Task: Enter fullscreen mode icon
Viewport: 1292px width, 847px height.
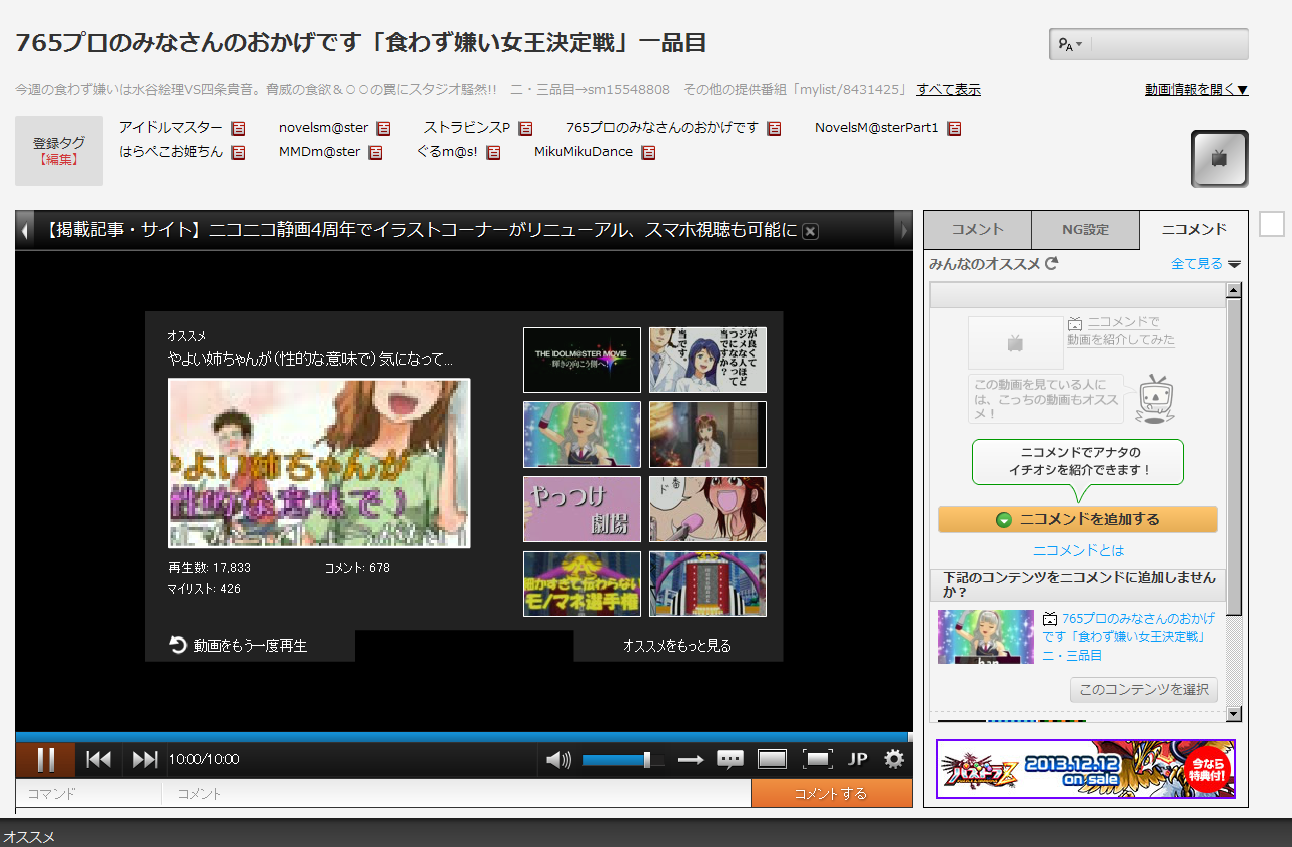Action: pyautogui.click(x=818, y=760)
